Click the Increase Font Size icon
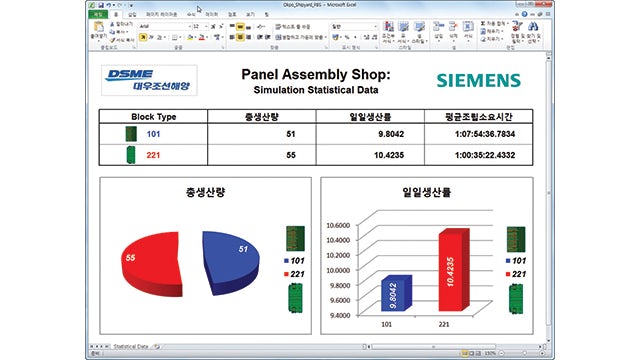The width and height of the screenshot is (640, 360). pyautogui.click(x=213, y=27)
